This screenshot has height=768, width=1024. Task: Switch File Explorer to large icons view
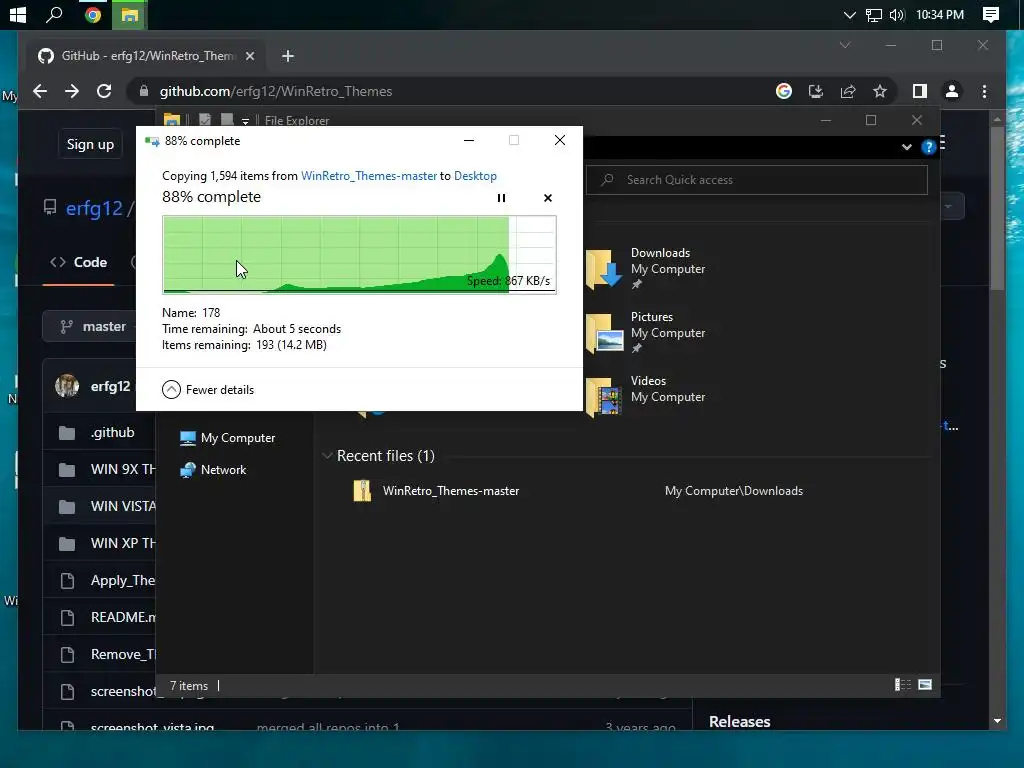click(925, 684)
